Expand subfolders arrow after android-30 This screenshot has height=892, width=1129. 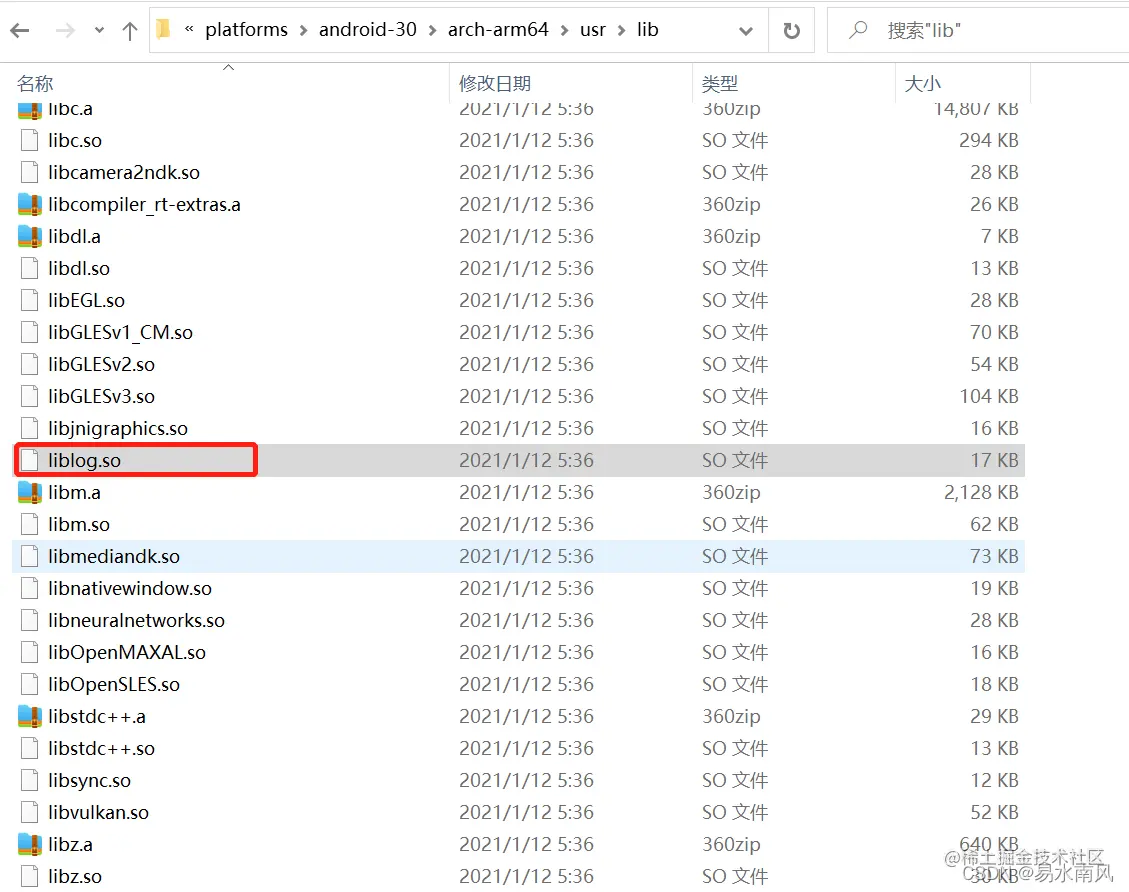point(432,30)
